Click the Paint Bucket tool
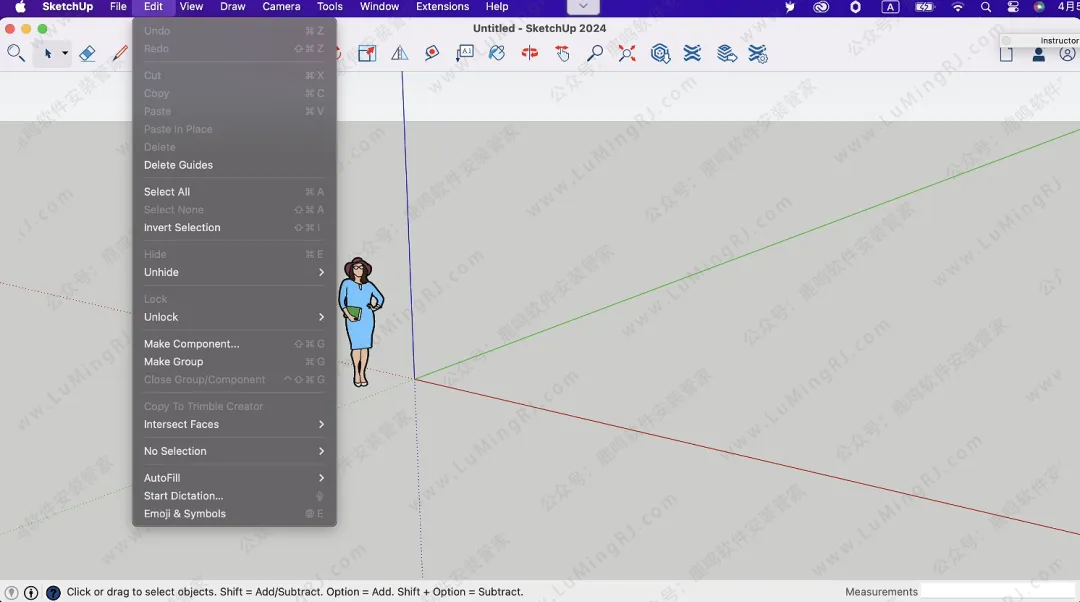The height and width of the screenshot is (602, 1080). pos(497,54)
